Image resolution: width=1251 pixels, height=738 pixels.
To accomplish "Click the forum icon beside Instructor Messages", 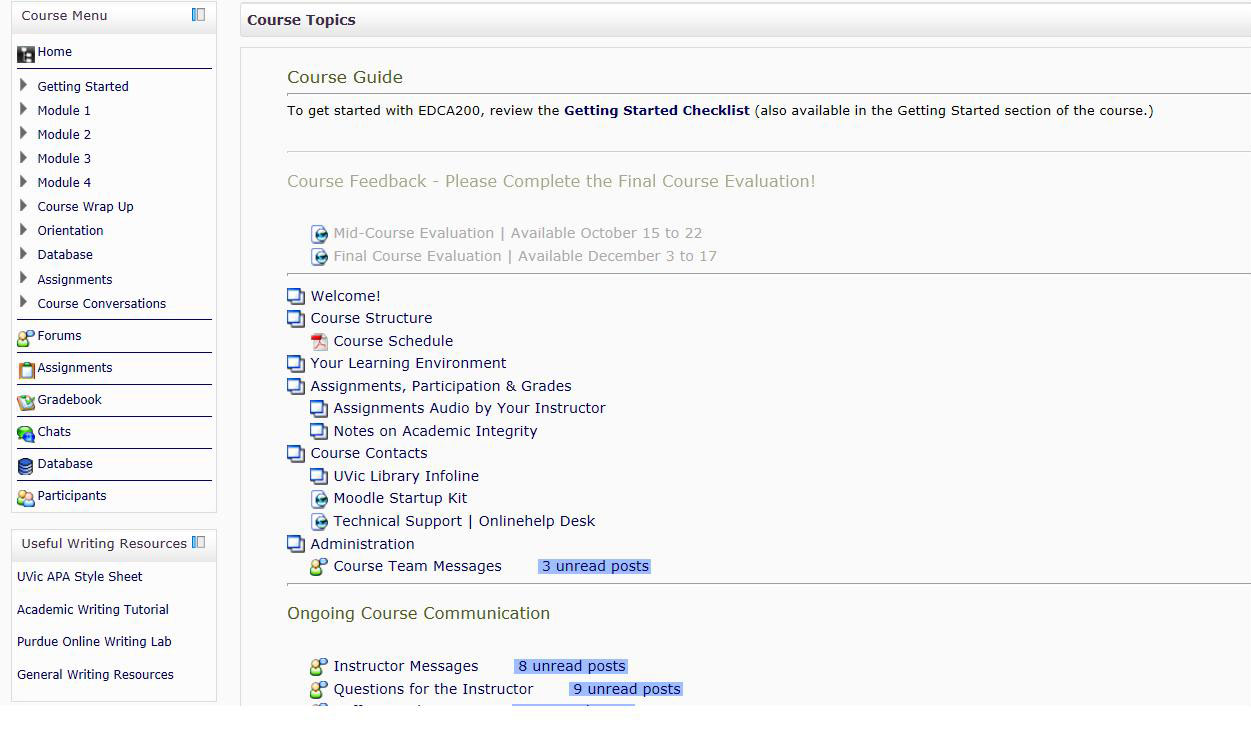I will 319,667.
